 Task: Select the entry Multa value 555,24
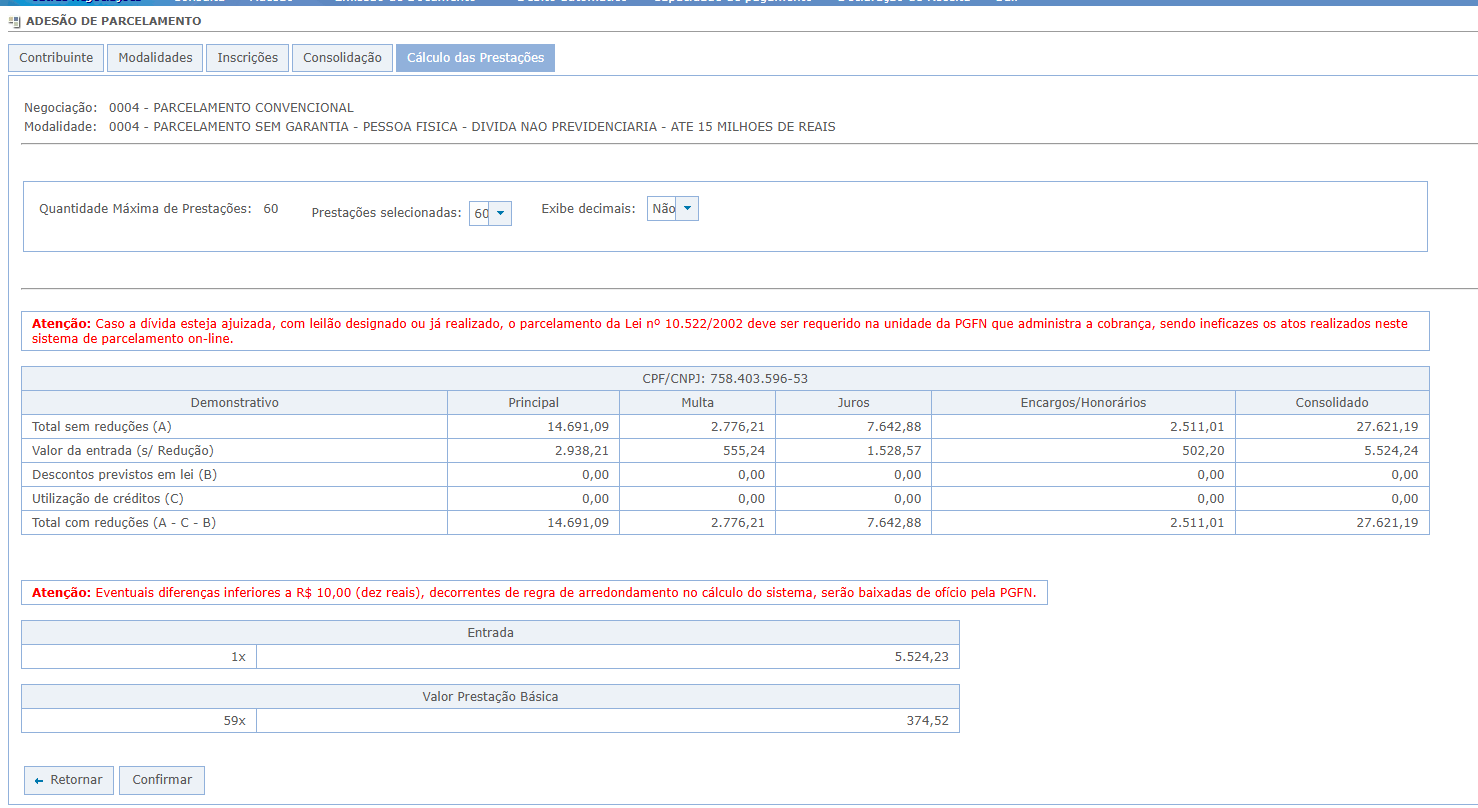[744, 451]
